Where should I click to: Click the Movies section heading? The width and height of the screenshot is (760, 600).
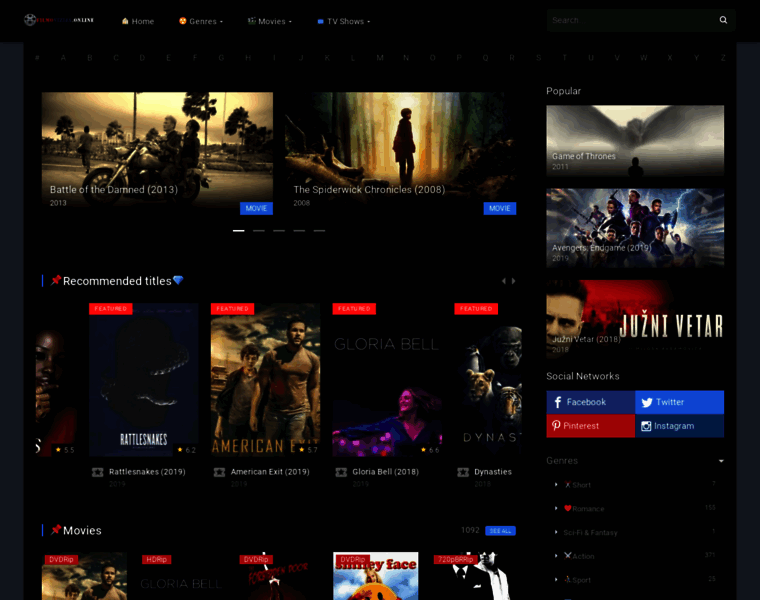pyautogui.click(x=82, y=530)
